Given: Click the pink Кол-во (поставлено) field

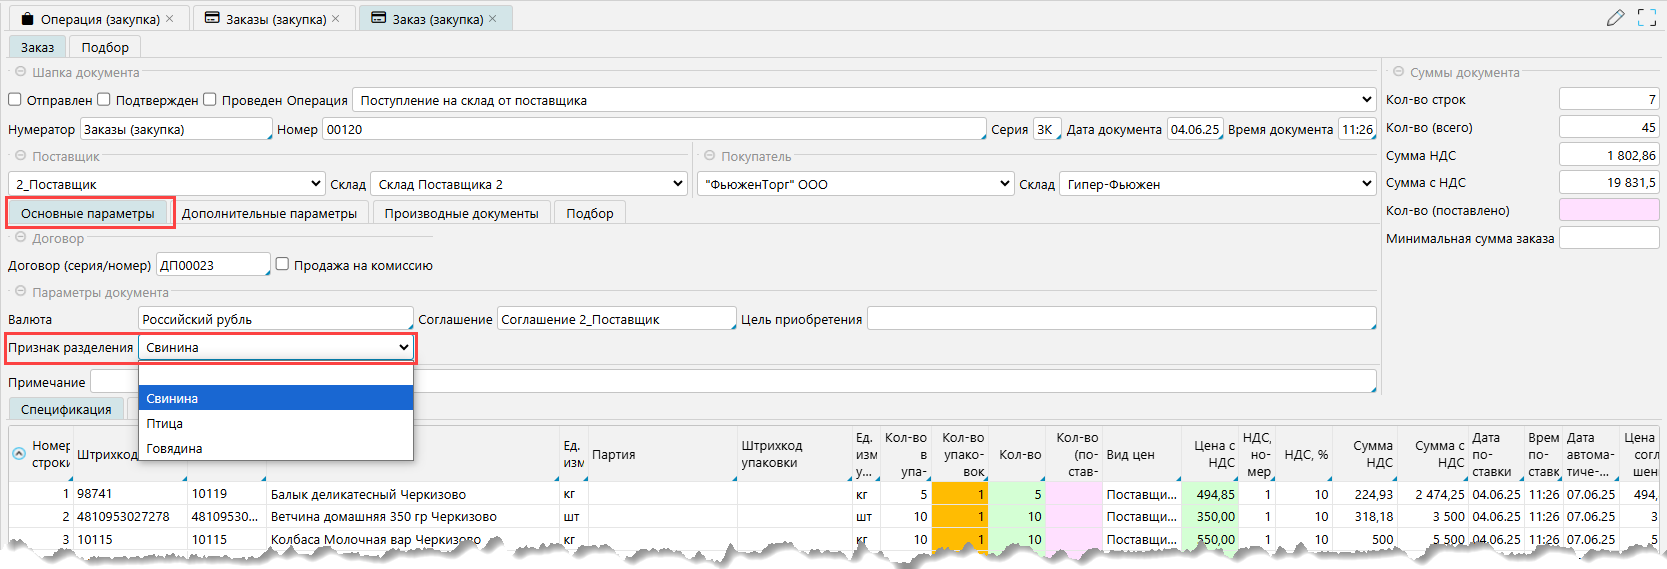Looking at the screenshot, I should (1608, 210).
